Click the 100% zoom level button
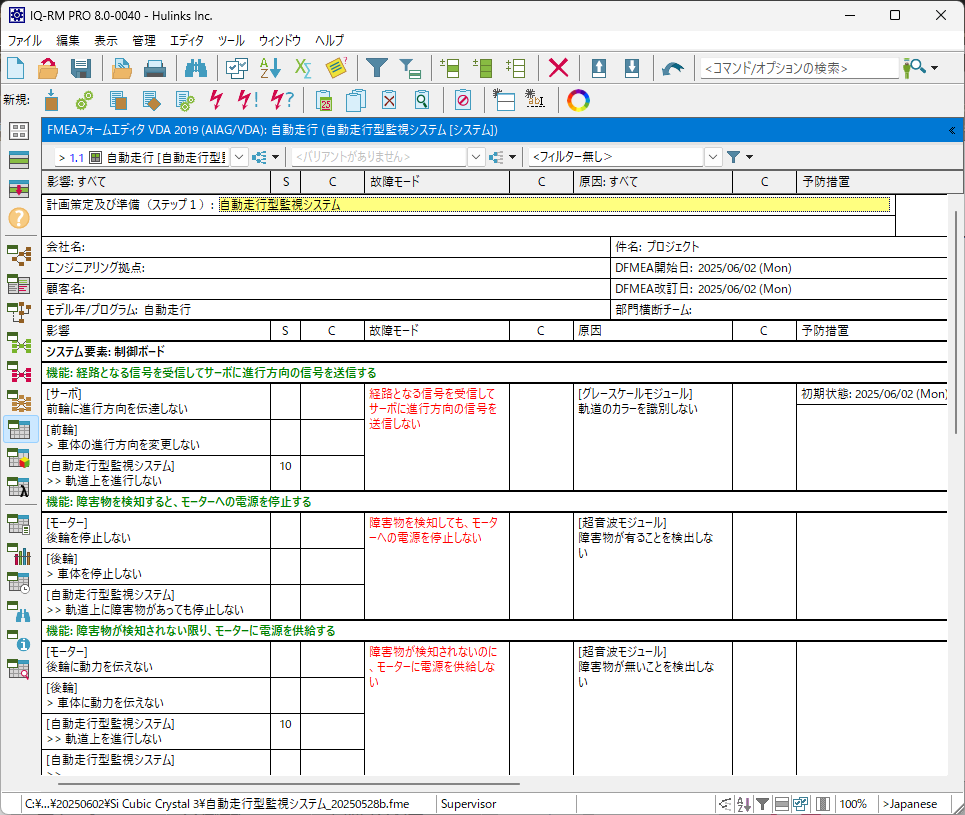The height and width of the screenshot is (815, 965). (x=853, y=804)
